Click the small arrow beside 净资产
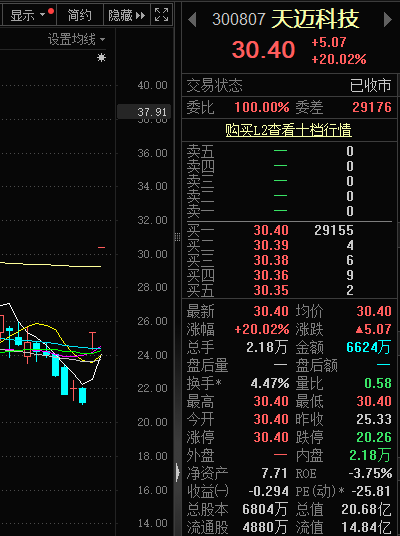Viewport: 400px width, 536px height. 178,472
